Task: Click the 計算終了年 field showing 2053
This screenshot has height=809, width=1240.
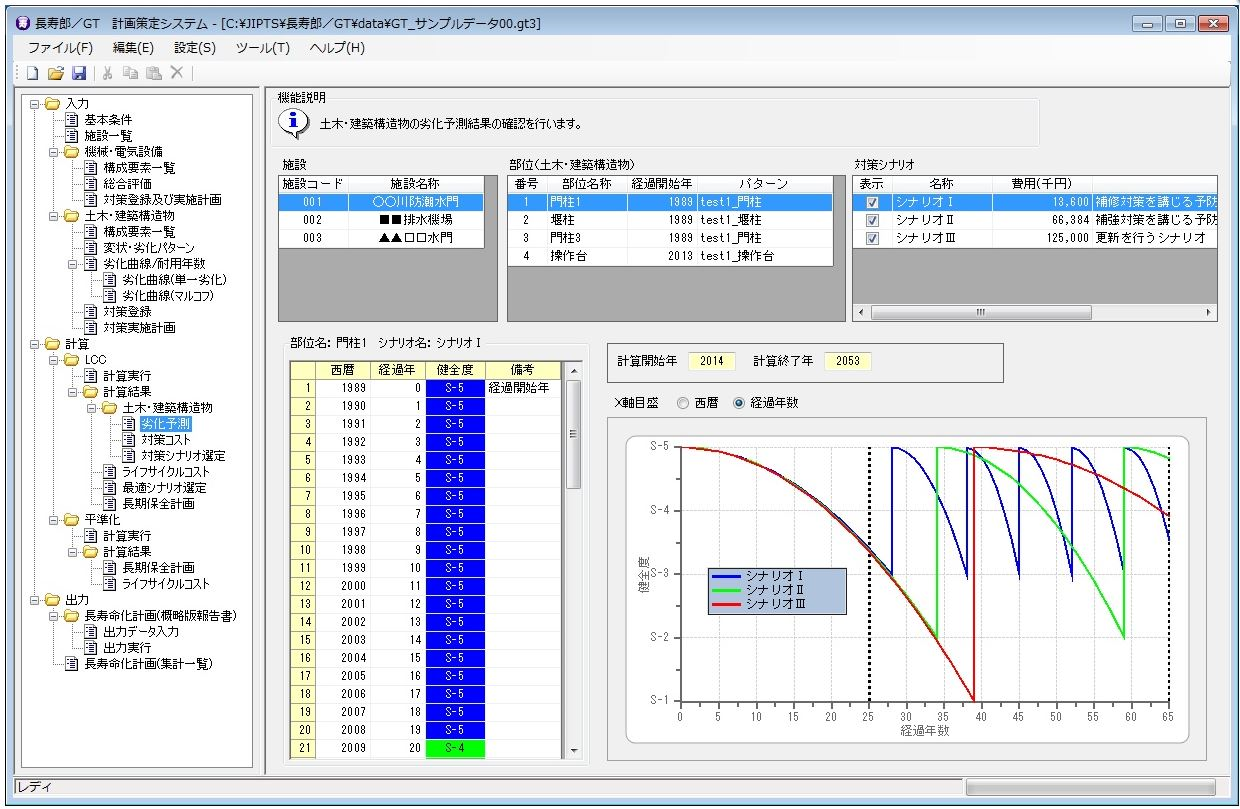Action: tap(847, 361)
